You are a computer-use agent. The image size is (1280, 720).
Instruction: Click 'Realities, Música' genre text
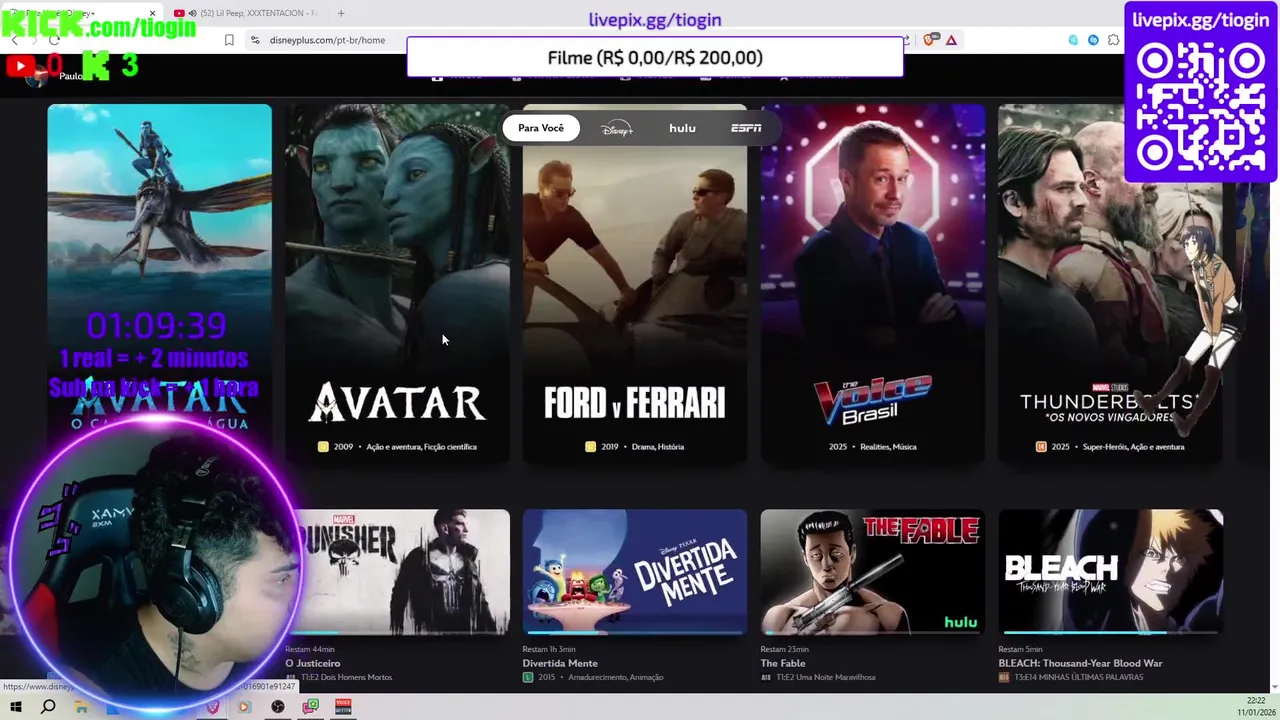[888, 447]
